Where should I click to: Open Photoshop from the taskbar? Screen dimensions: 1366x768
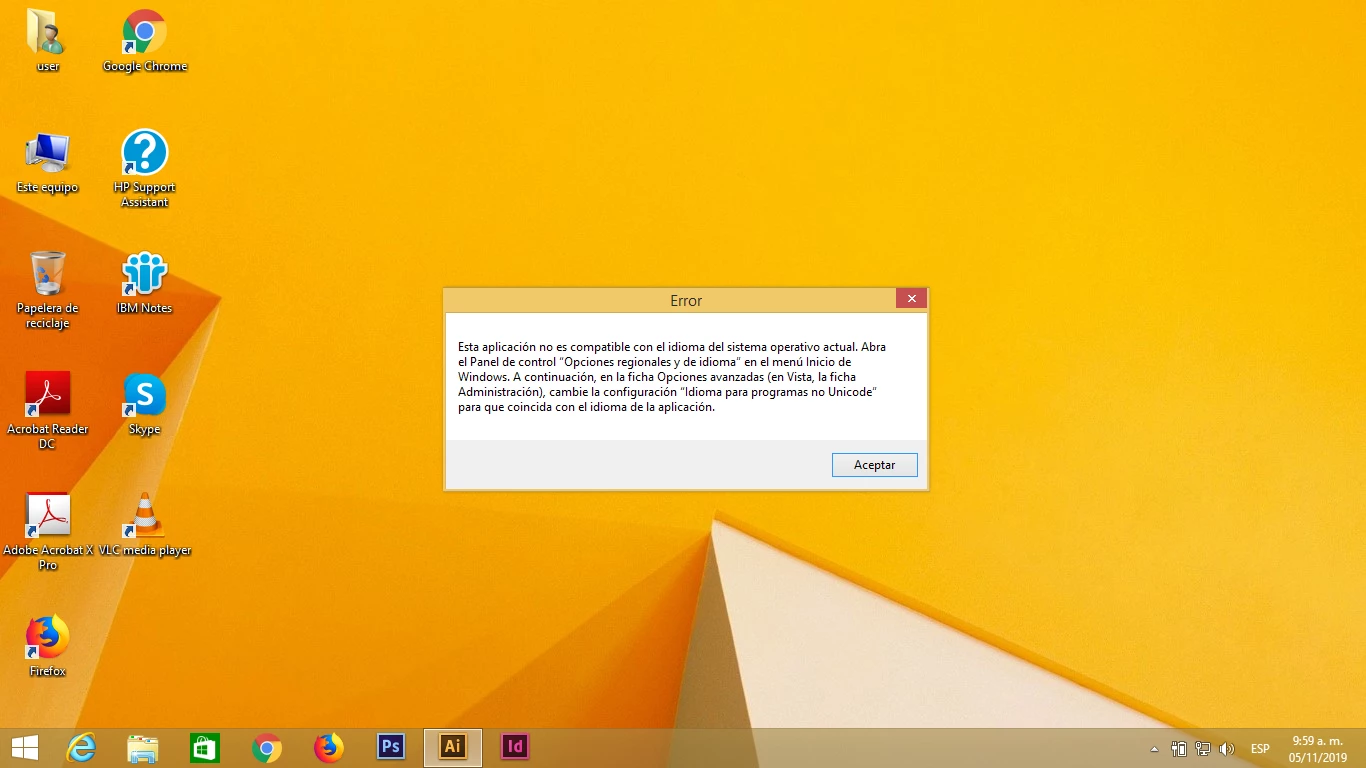tap(391, 746)
